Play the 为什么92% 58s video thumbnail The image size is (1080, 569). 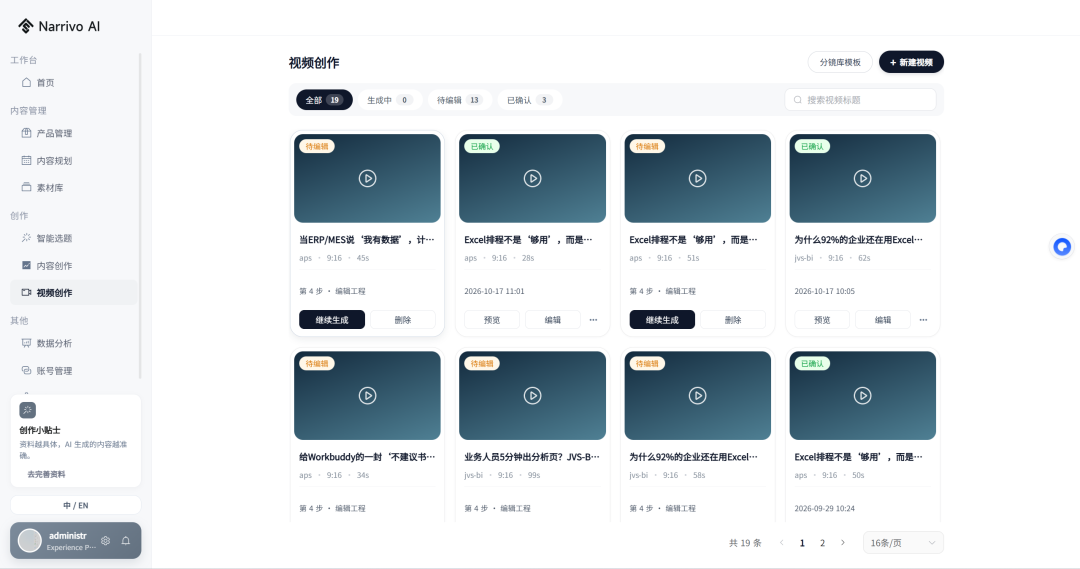pos(698,395)
